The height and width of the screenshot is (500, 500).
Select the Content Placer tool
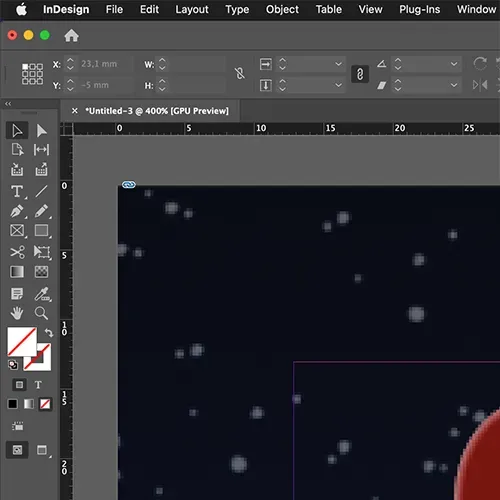(41, 170)
